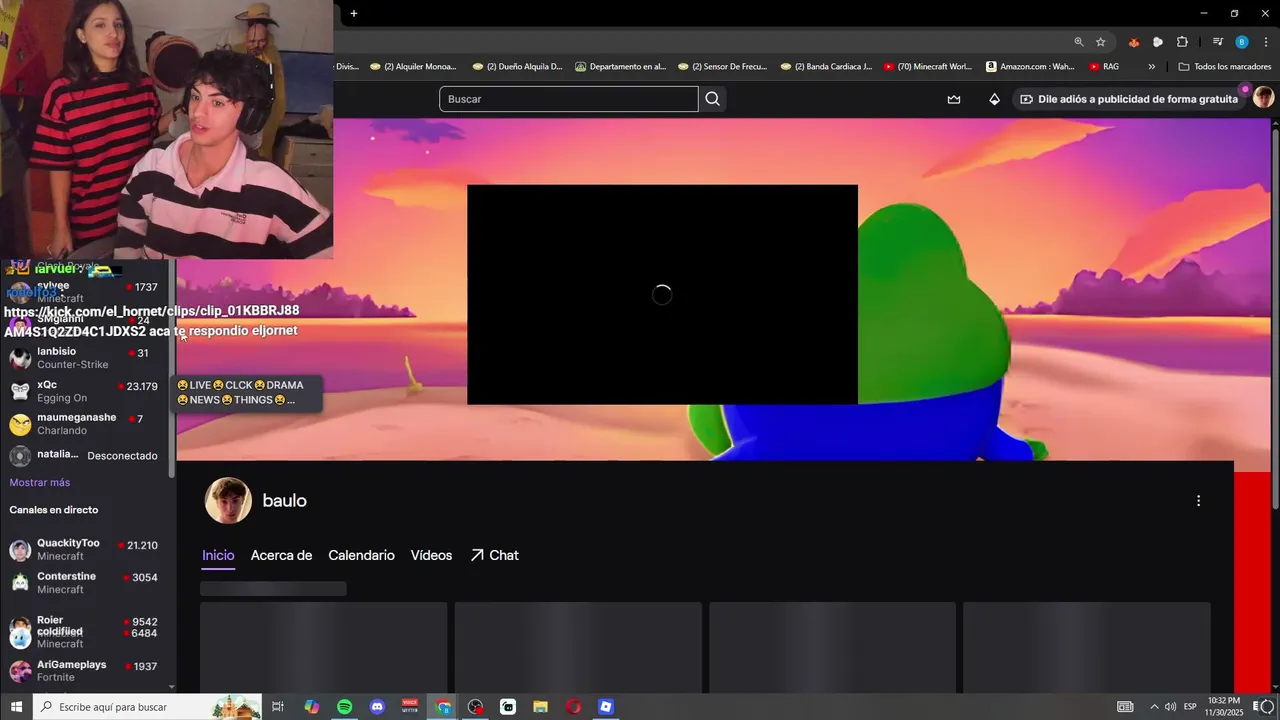Open the Amazon.com bookmark

click(x=1030, y=67)
